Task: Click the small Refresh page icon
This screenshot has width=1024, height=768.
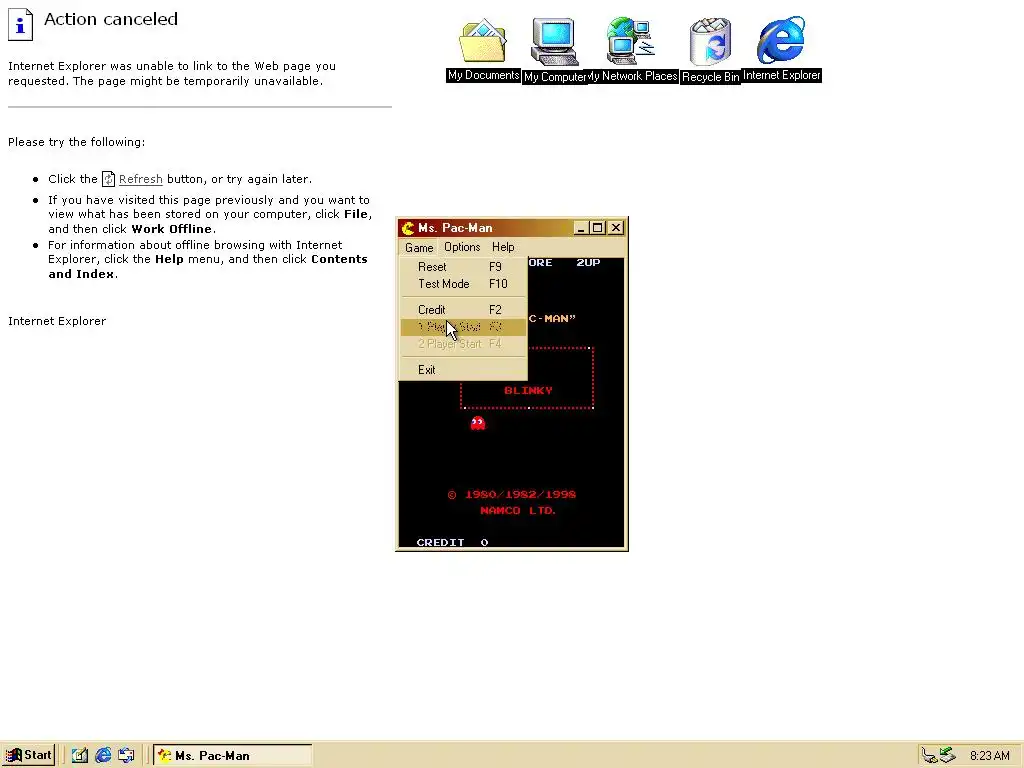Action: point(108,179)
